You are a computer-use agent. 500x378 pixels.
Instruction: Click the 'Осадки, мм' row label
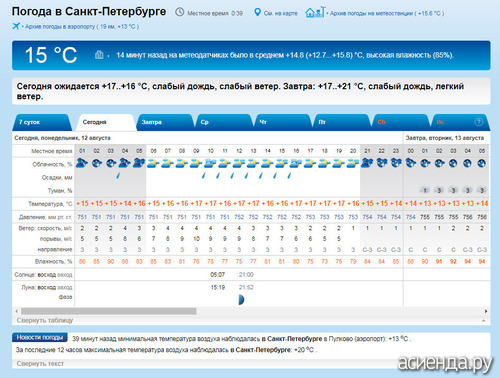pyautogui.click(x=57, y=178)
